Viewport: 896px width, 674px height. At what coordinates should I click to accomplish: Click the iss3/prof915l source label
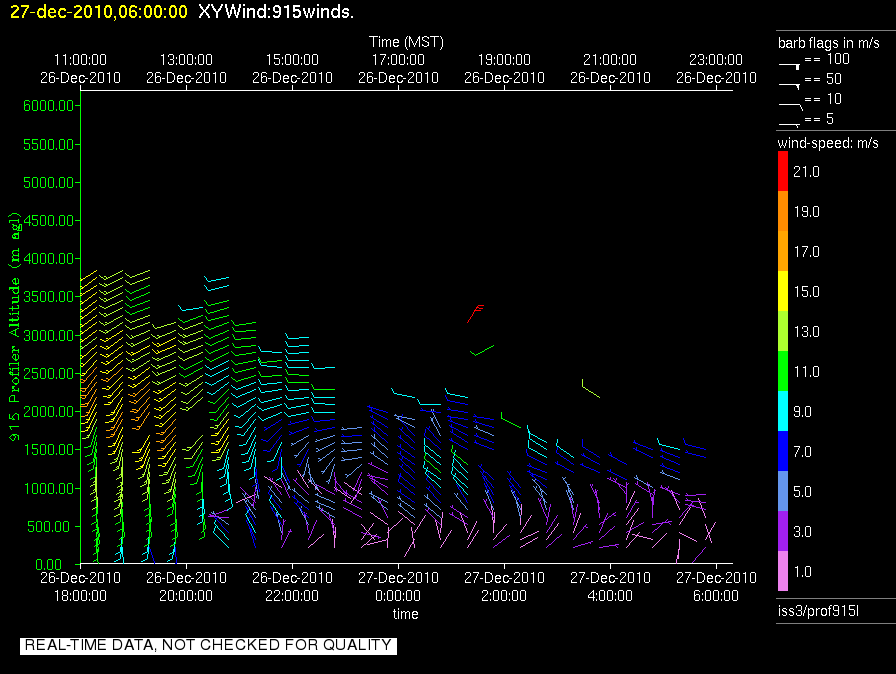click(x=815, y=611)
